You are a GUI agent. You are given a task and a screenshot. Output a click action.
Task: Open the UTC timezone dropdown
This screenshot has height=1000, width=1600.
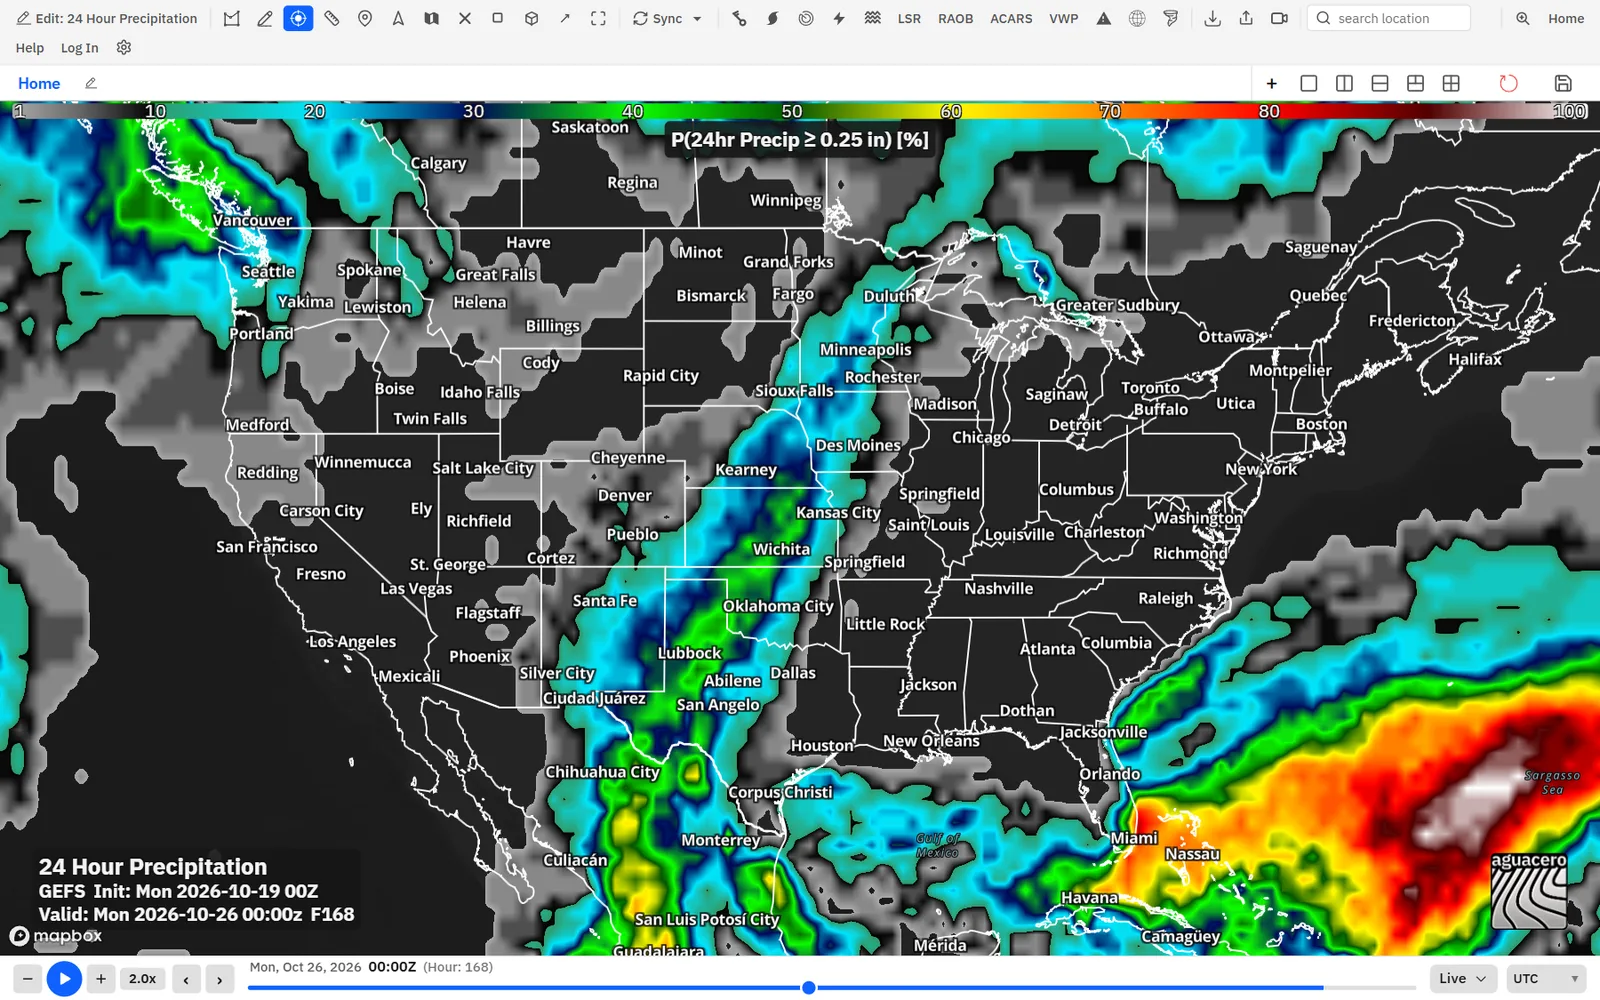click(1546, 978)
